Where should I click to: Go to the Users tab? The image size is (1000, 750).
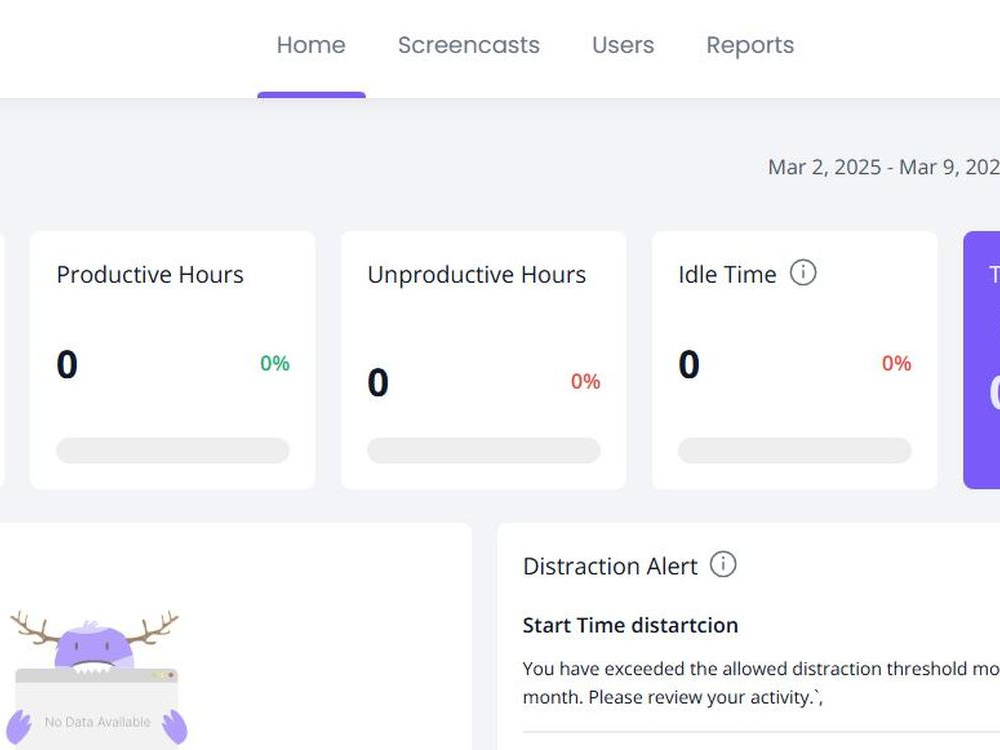(x=623, y=45)
